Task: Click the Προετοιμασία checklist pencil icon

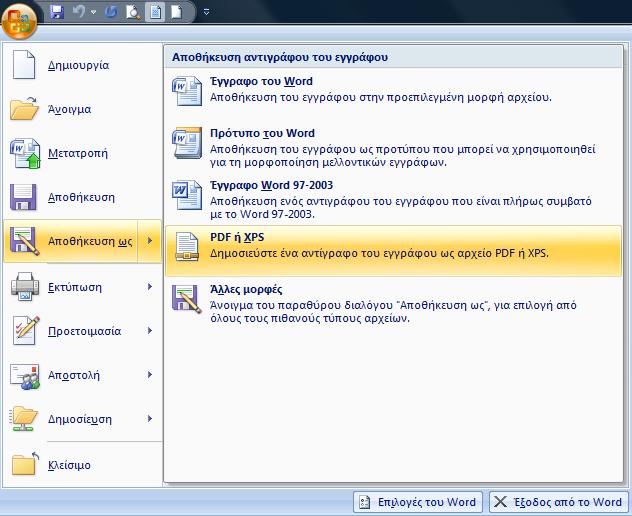Action: coord(26,331)
